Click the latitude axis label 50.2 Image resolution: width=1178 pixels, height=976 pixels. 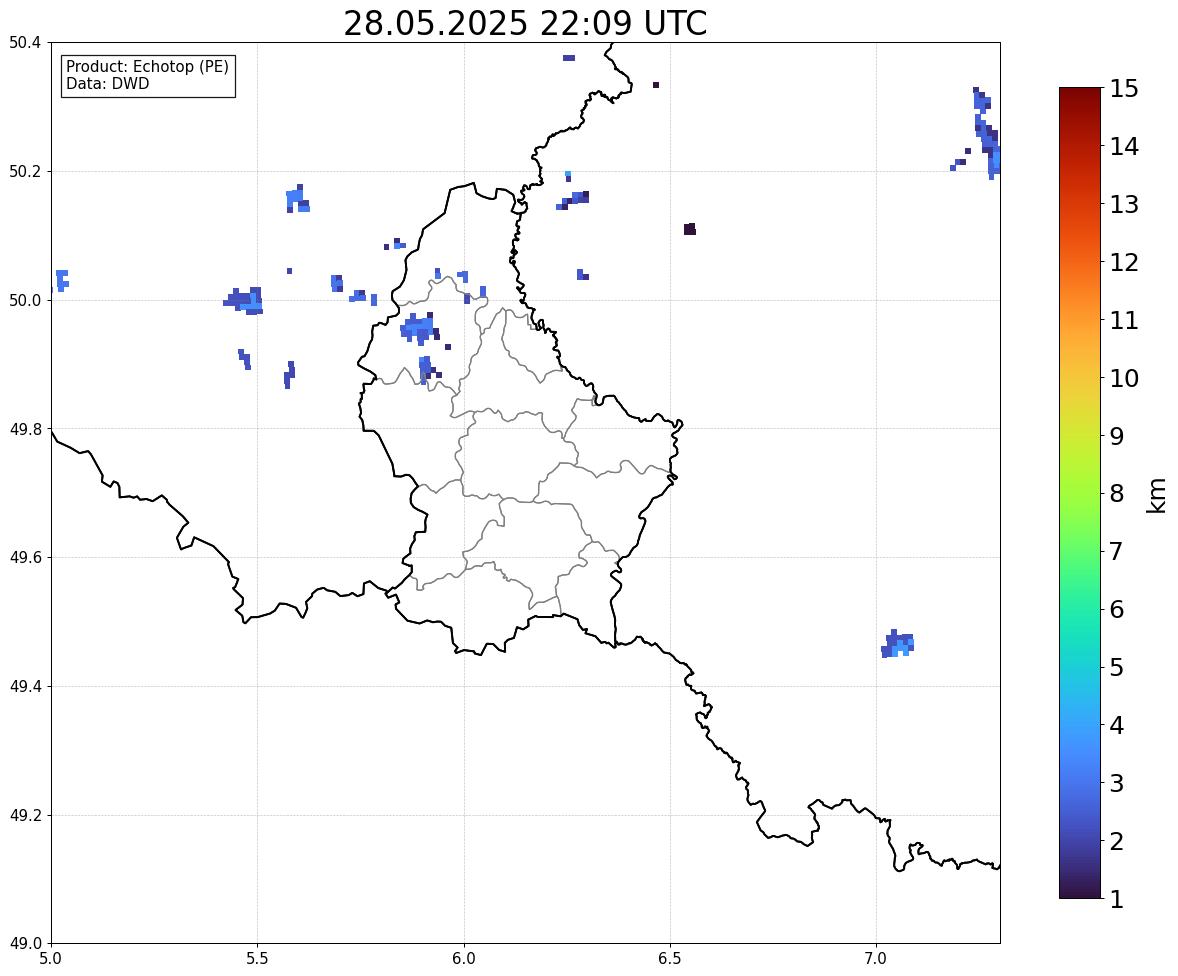click(x=25, y=171)
